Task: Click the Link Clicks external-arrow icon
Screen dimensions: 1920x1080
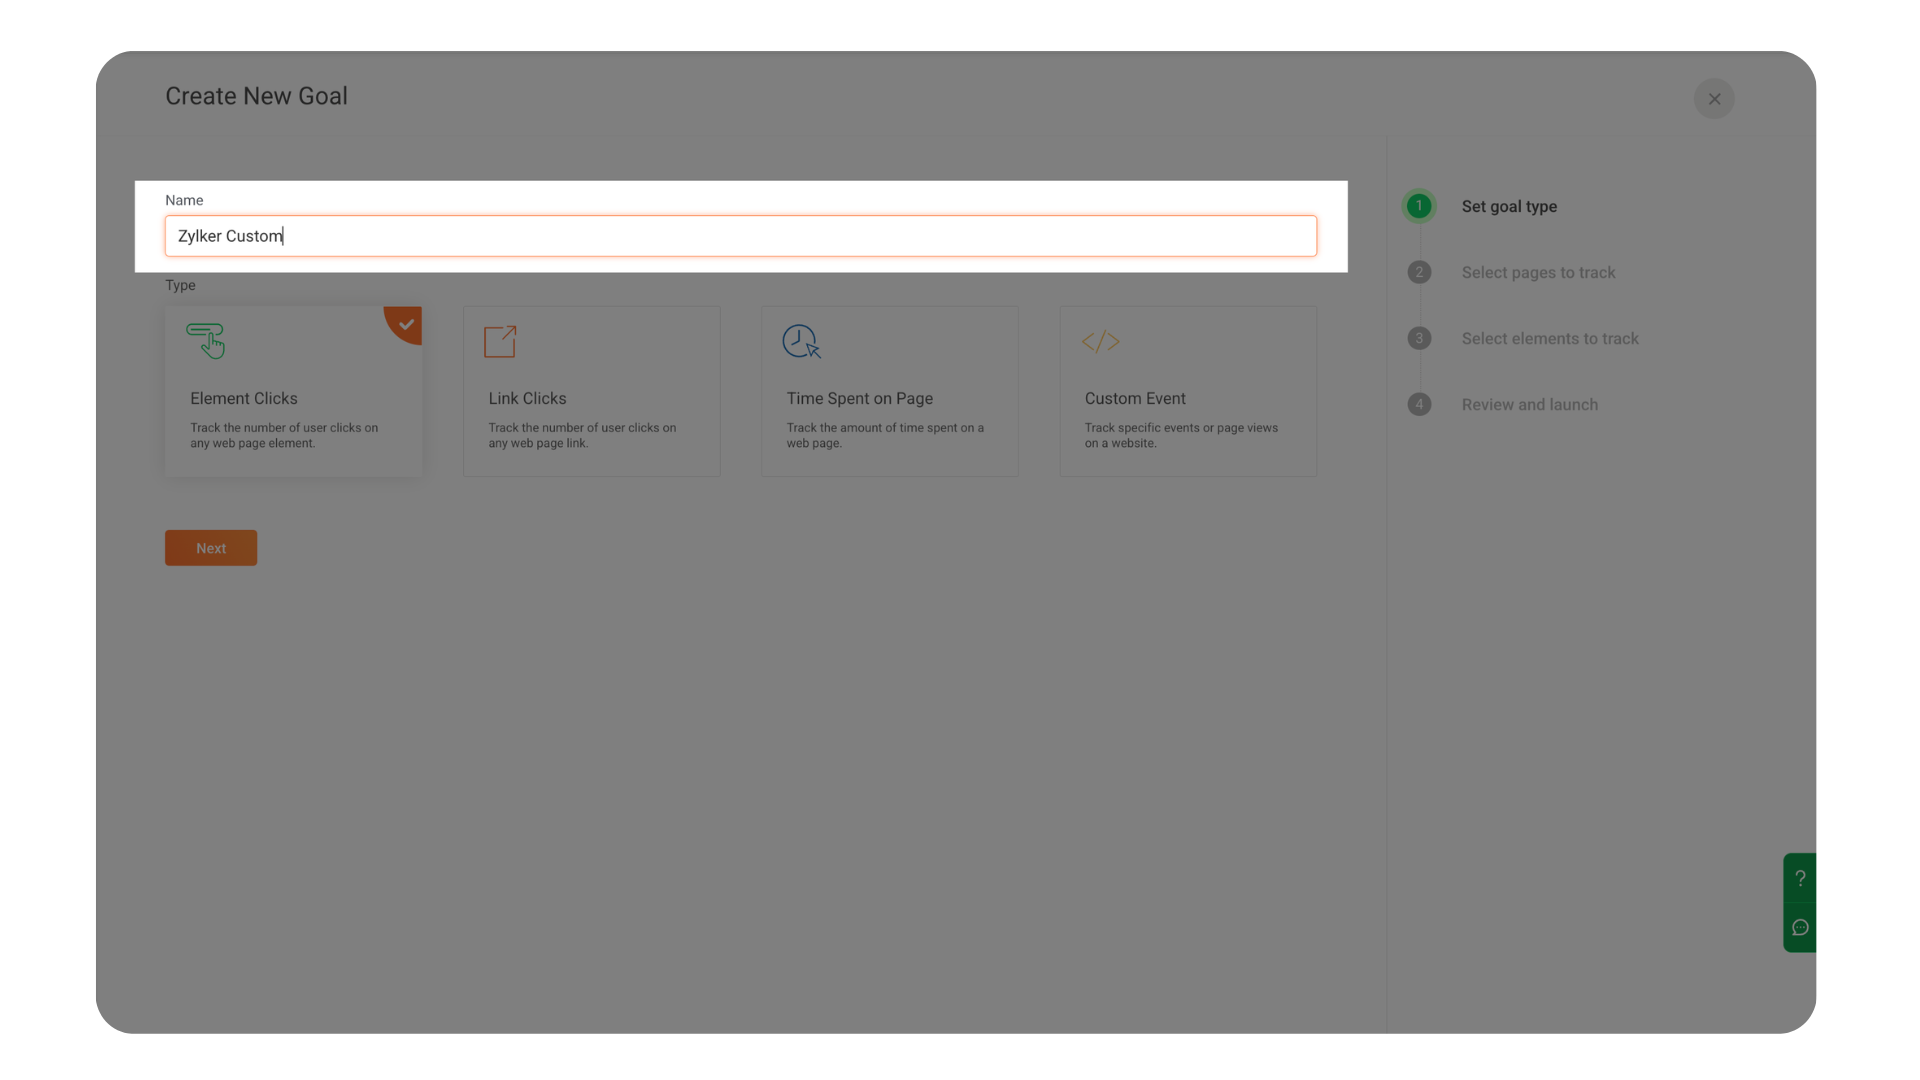Action: point(500,341)
